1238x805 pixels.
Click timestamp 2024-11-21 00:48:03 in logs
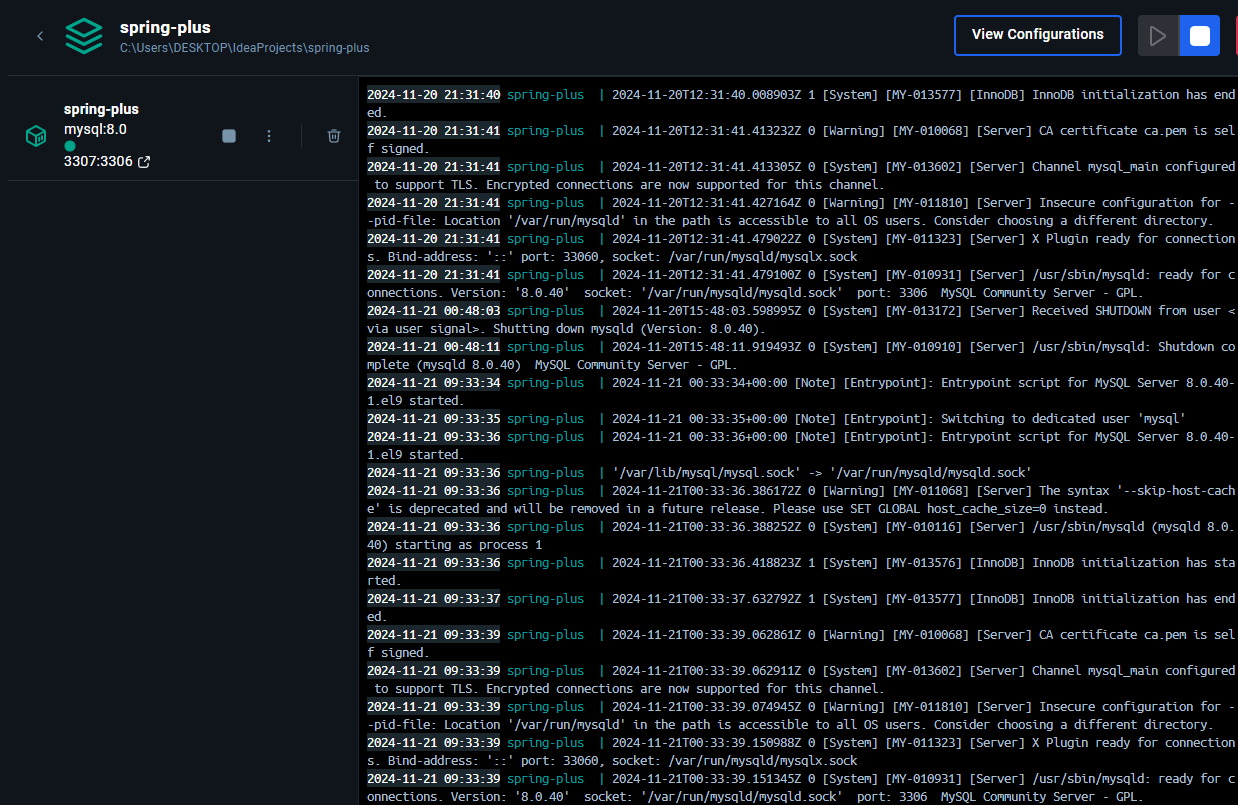click(x=434, y=311)
